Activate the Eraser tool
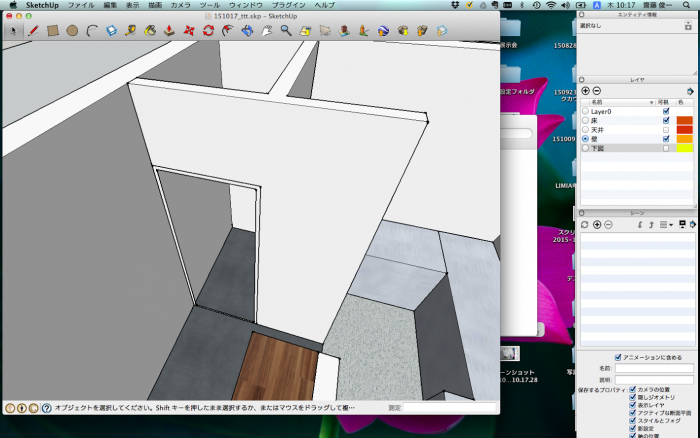The height and width of the screenshot is (438, 700). [x=111, y=31]
